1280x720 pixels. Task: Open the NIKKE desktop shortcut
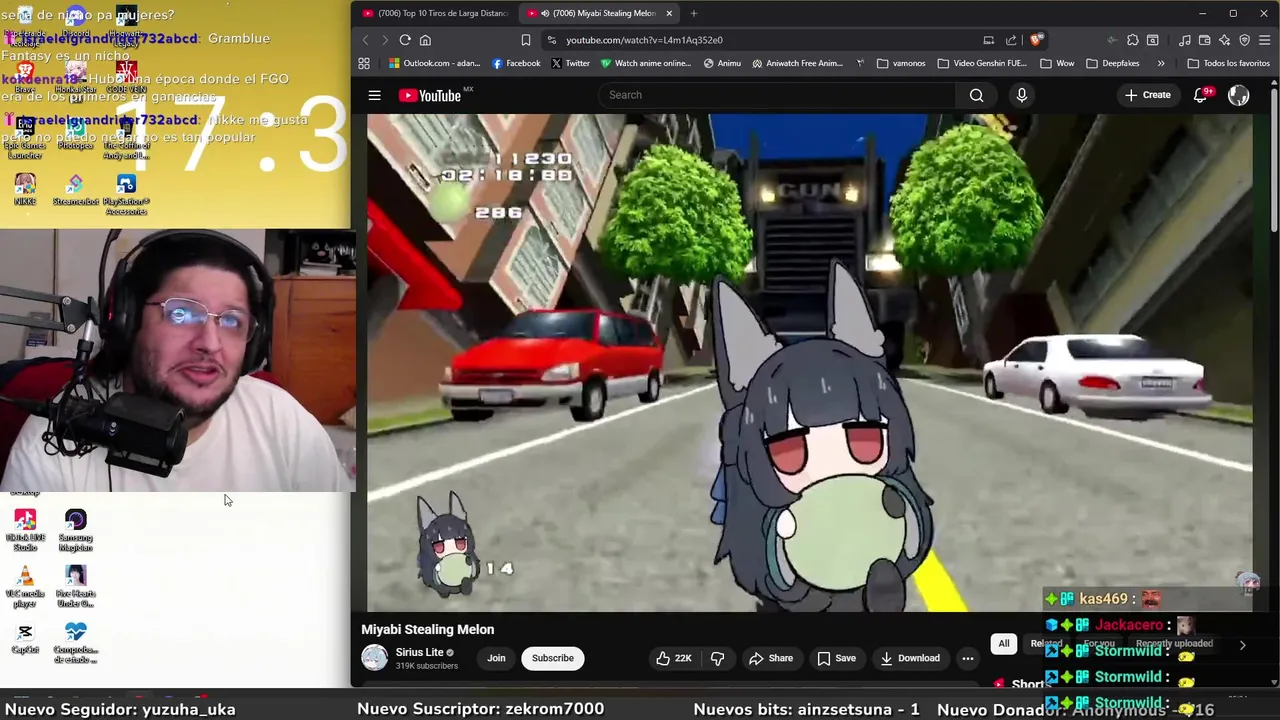point(24,190)
